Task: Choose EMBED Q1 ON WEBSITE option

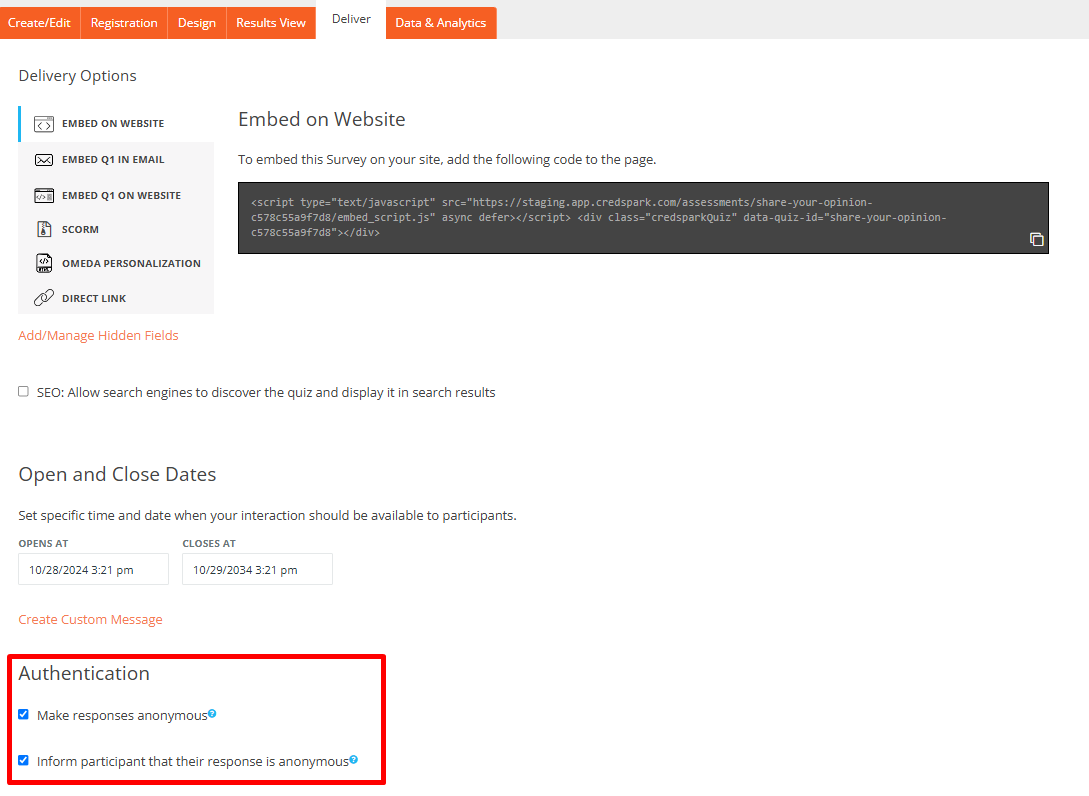Action: 117,196
